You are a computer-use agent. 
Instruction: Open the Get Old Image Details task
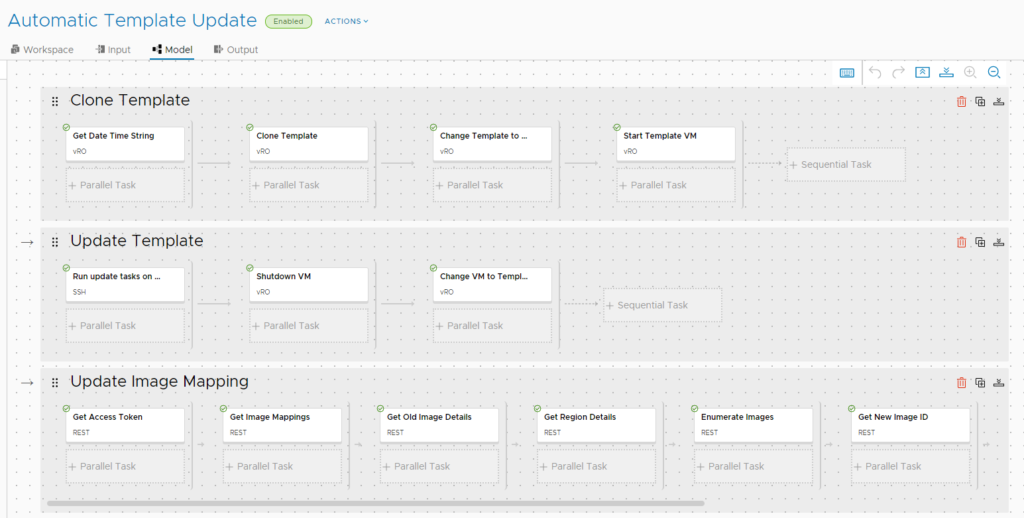pyautogui.click(x=439, y=425)
